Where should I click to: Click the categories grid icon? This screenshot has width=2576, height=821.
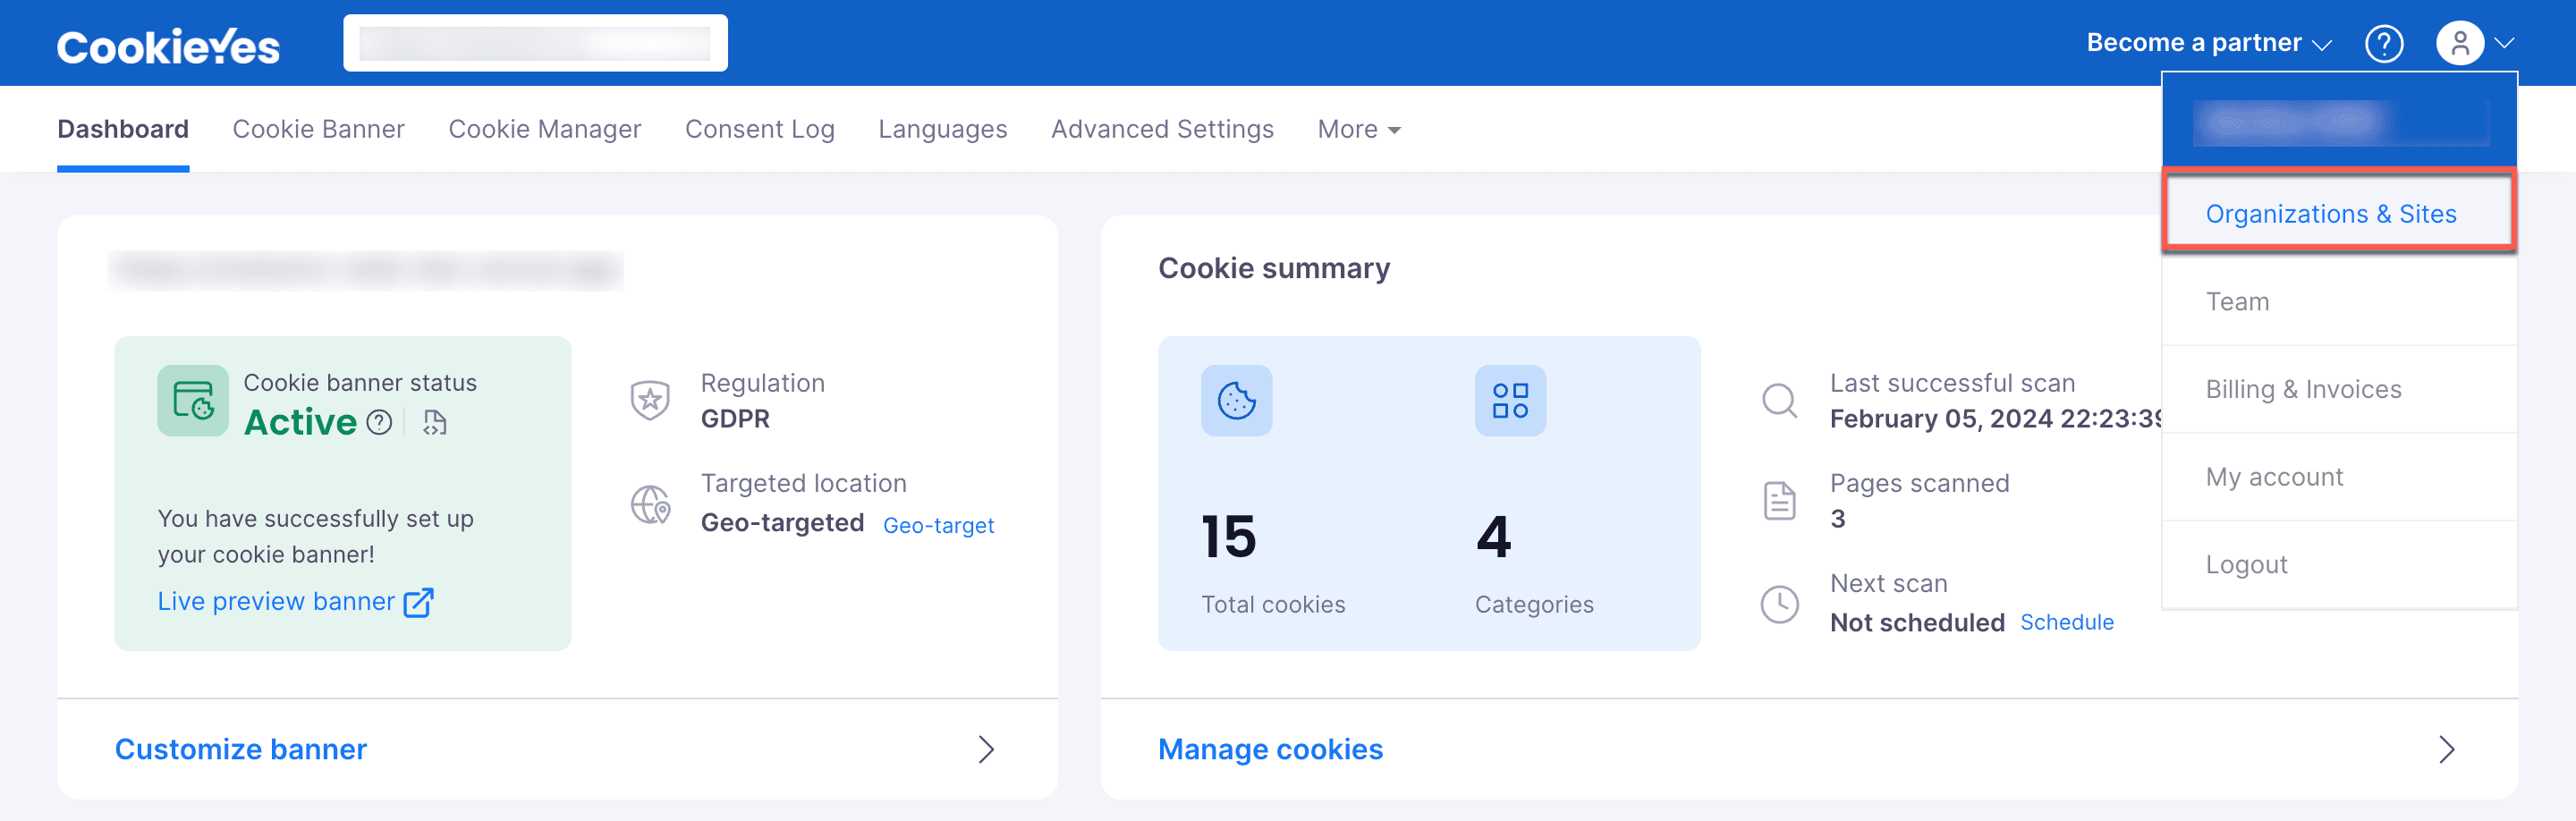tap(1510, 400)
